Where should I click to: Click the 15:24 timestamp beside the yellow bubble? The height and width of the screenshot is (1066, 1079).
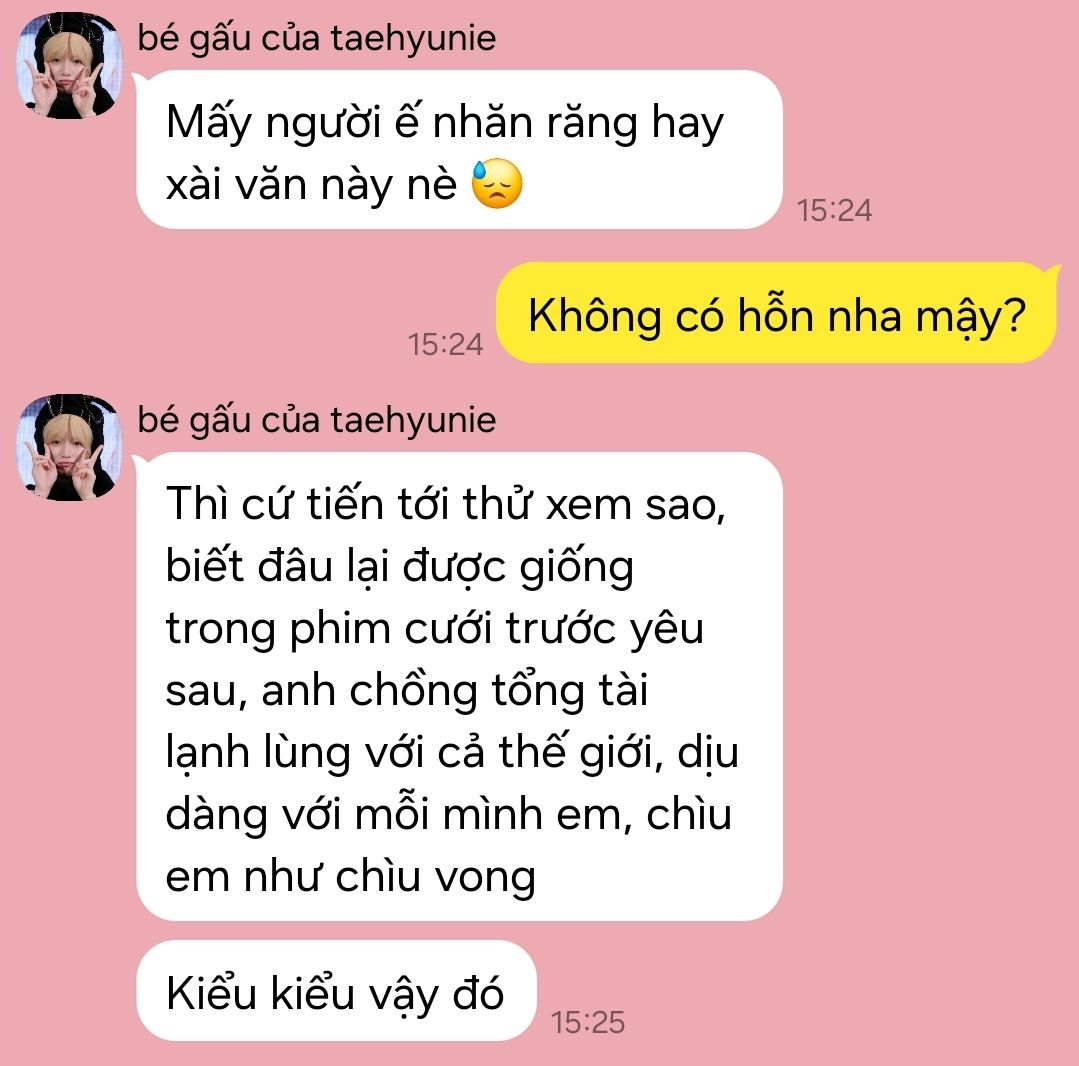click(x=445, y=344)
